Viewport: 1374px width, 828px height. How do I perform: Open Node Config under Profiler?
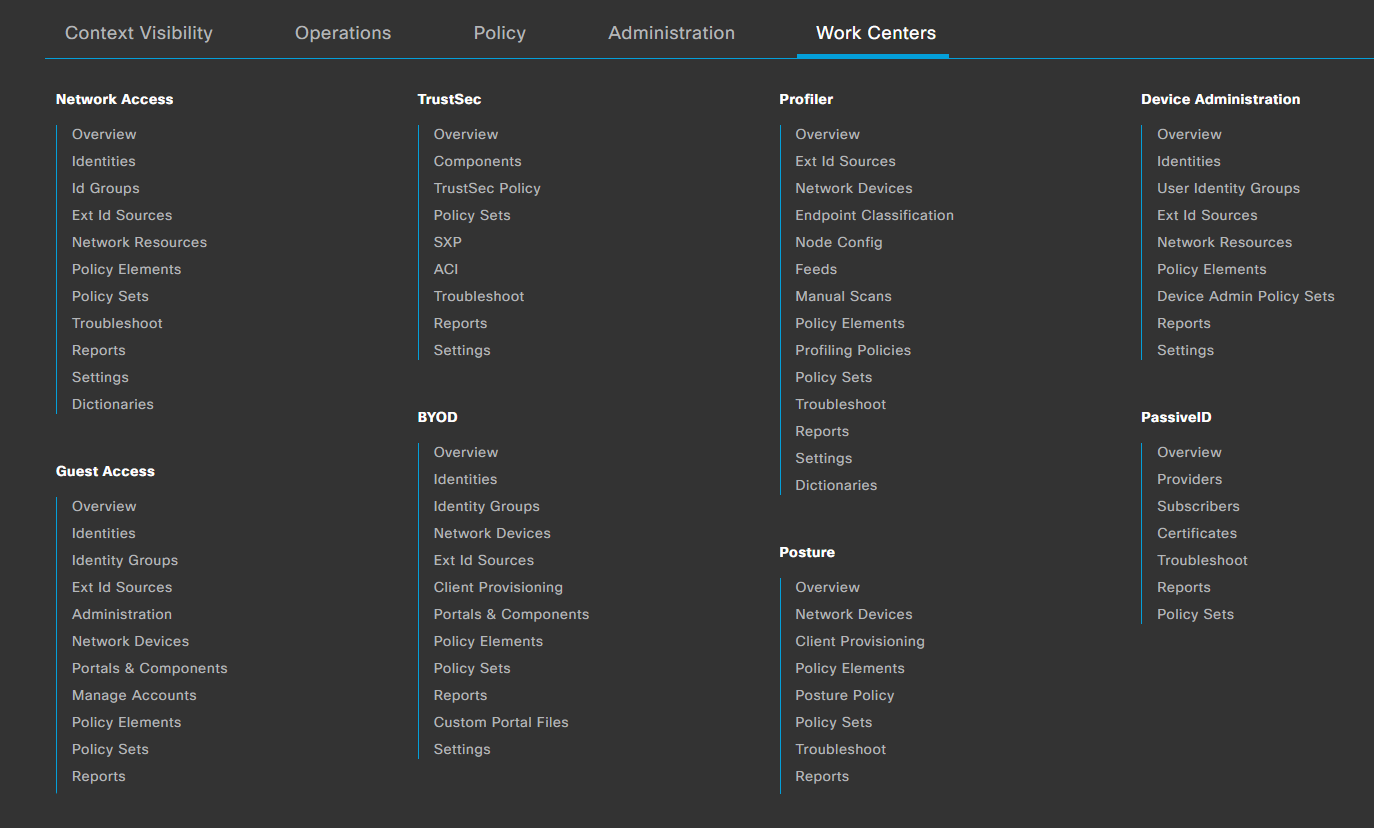839,242
